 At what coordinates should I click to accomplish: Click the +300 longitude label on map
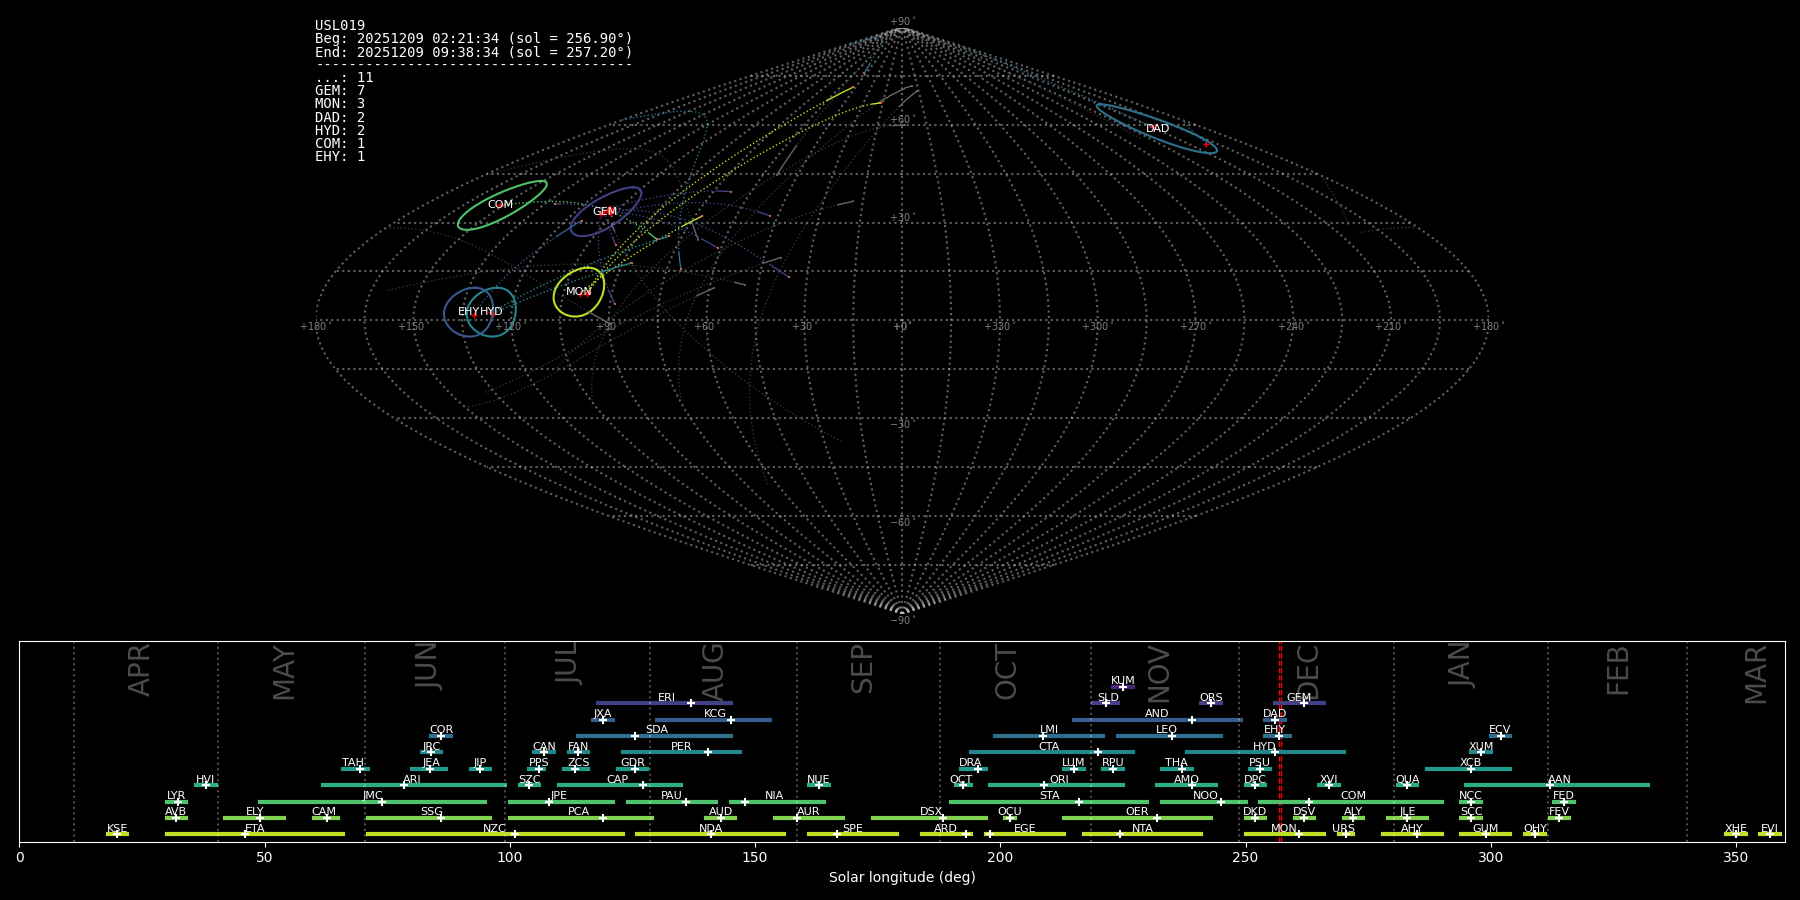pyautogui.click(x=1095, y=327)
